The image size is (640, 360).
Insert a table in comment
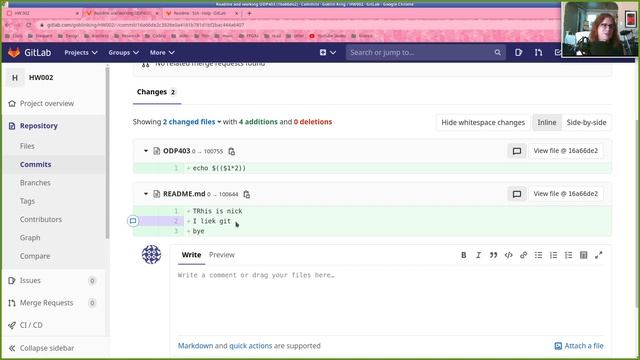pos(584,255)
